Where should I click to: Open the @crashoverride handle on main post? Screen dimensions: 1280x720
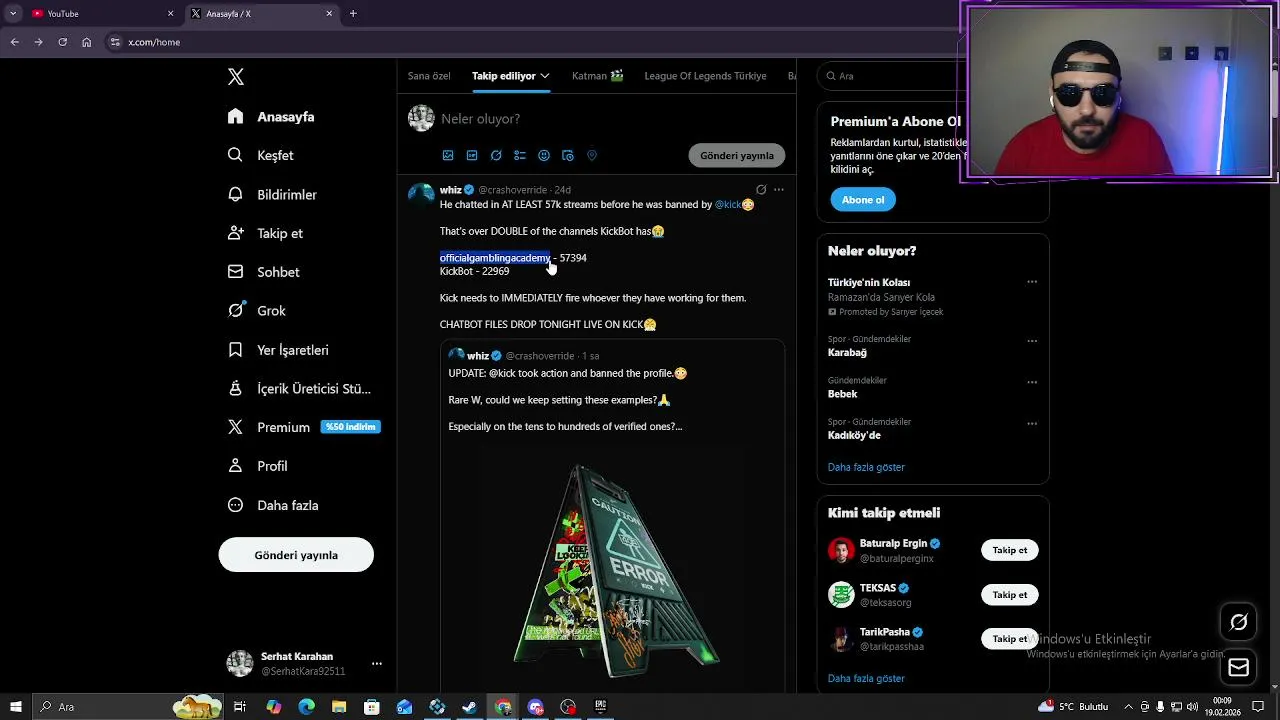(512, 190)
